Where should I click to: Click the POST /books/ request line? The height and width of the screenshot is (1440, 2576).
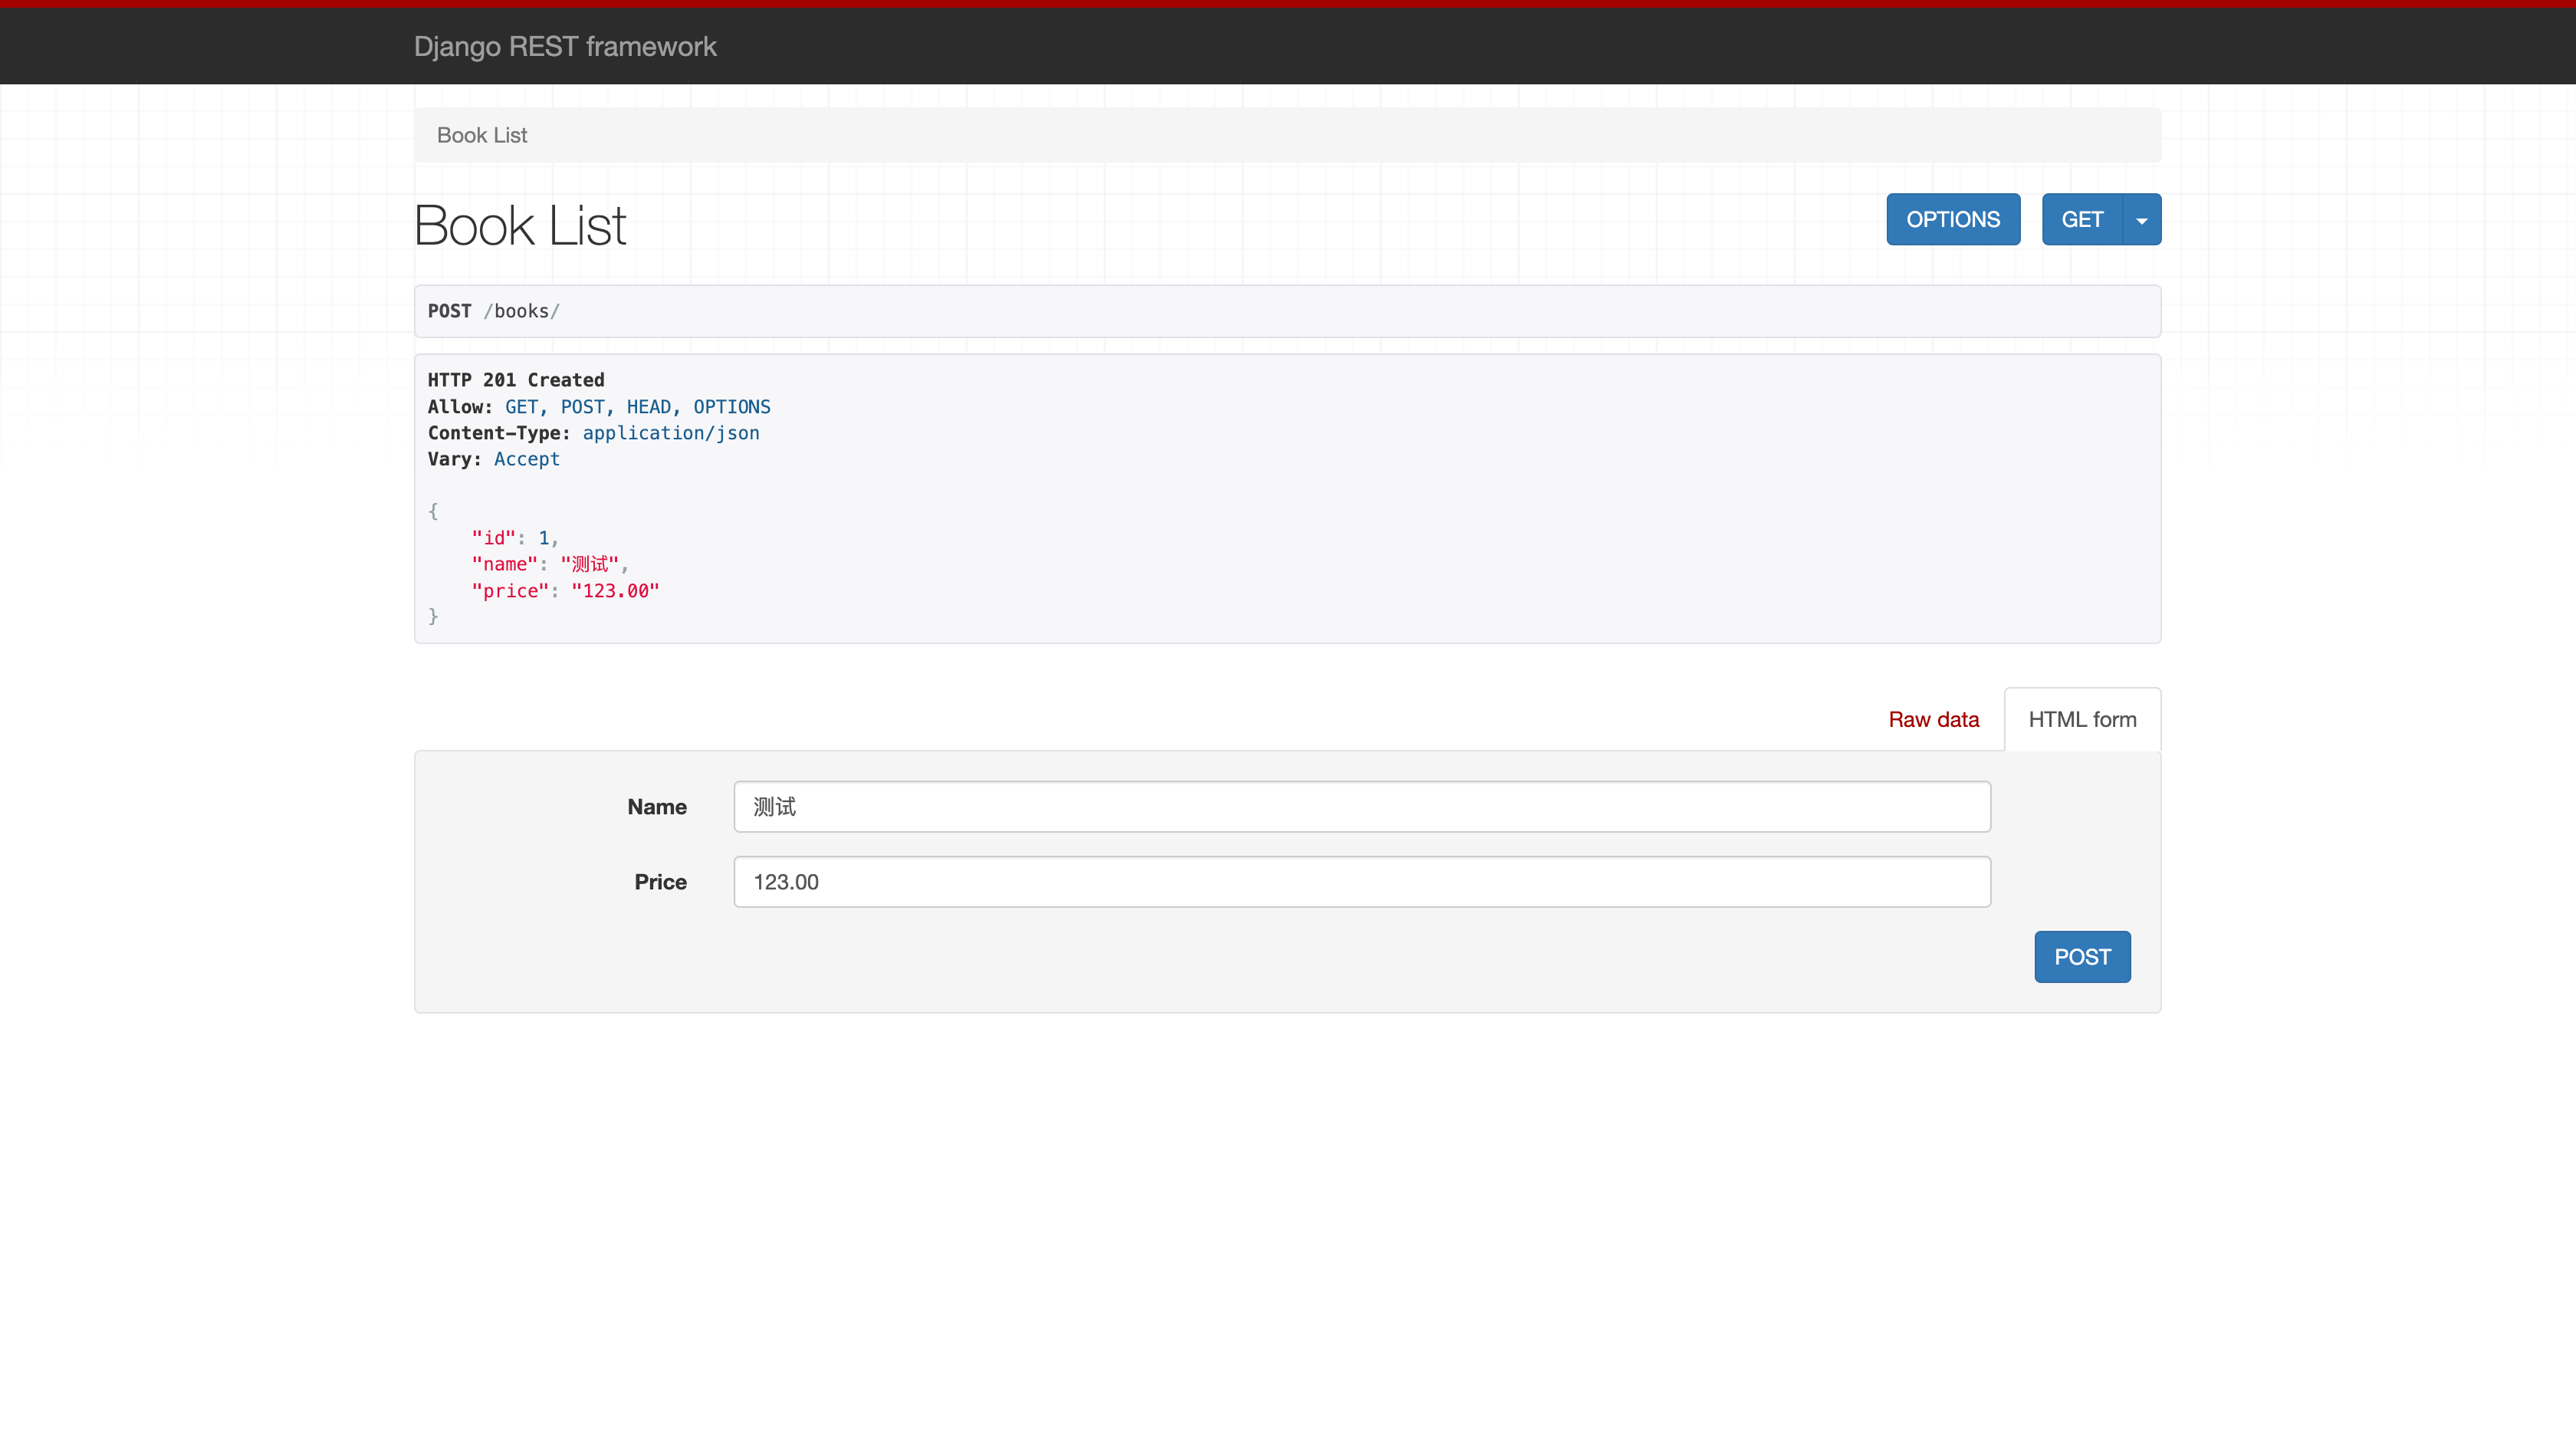[494, 311]
